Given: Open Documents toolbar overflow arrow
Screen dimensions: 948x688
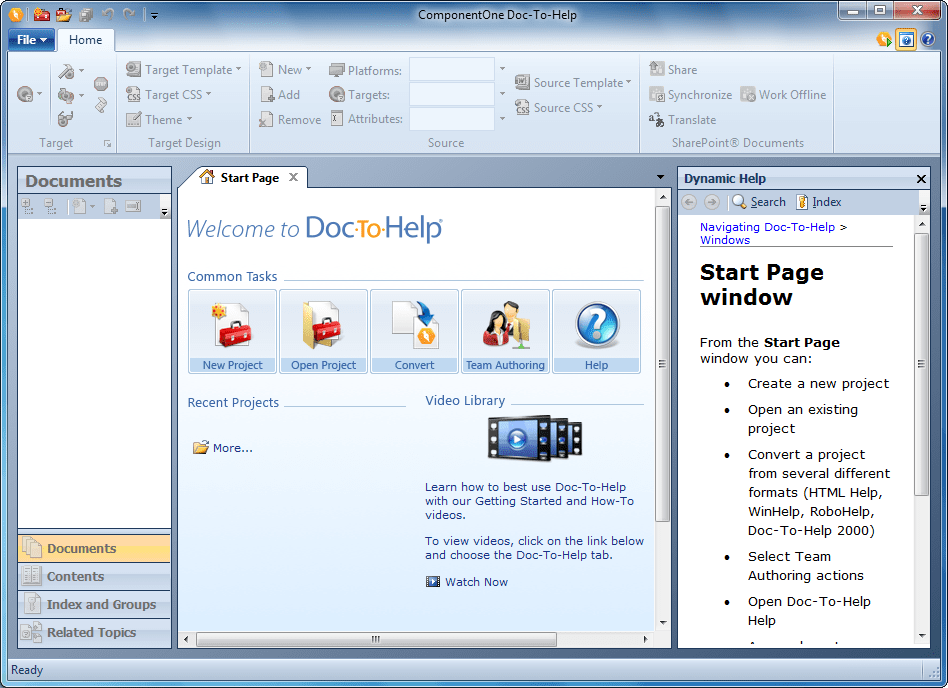Looking at the screenshot, I should click(164, 212).
